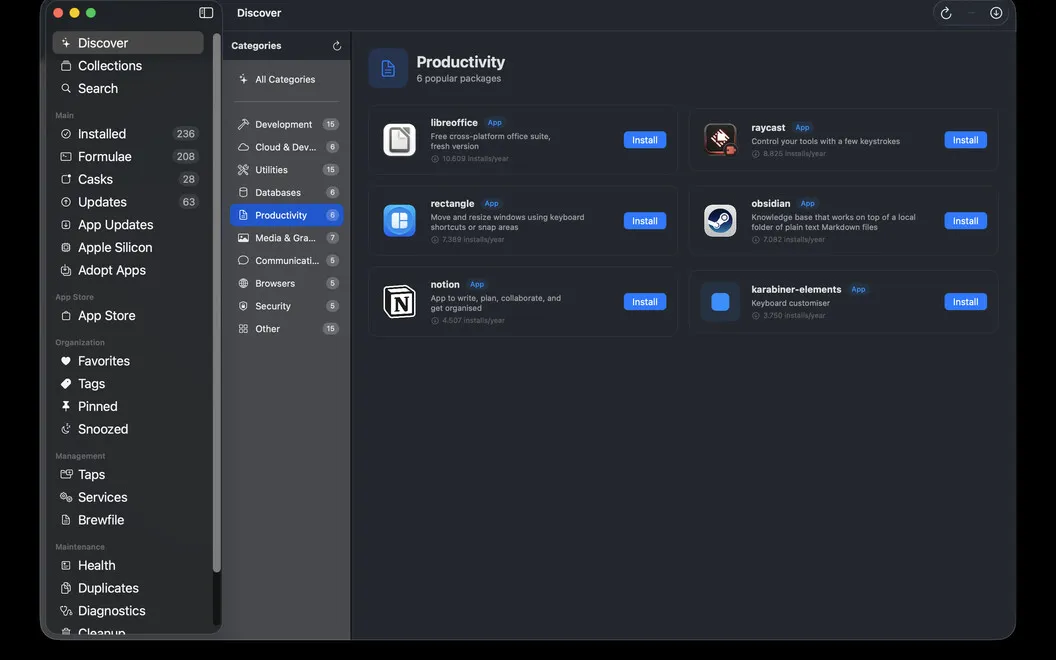The height and width of the screenshot is (660, 1056).
Task: Open Favorites
Action: (128, 361)
